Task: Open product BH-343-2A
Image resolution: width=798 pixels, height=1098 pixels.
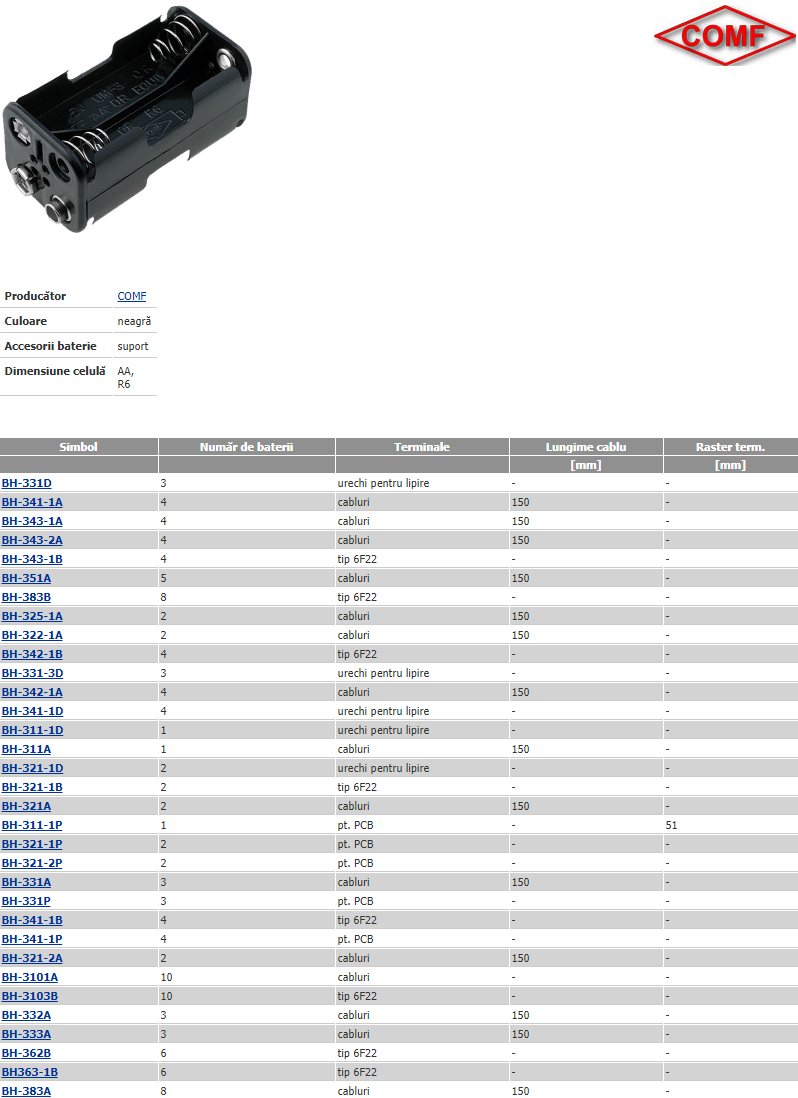Action: tap(32, 540)
